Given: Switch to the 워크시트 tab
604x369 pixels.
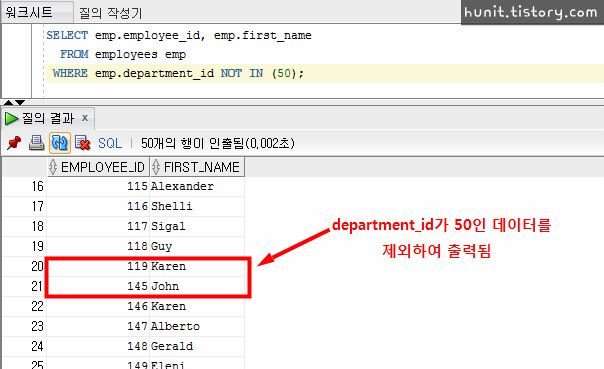Looking at the screenshot, I should click(37, 12).
